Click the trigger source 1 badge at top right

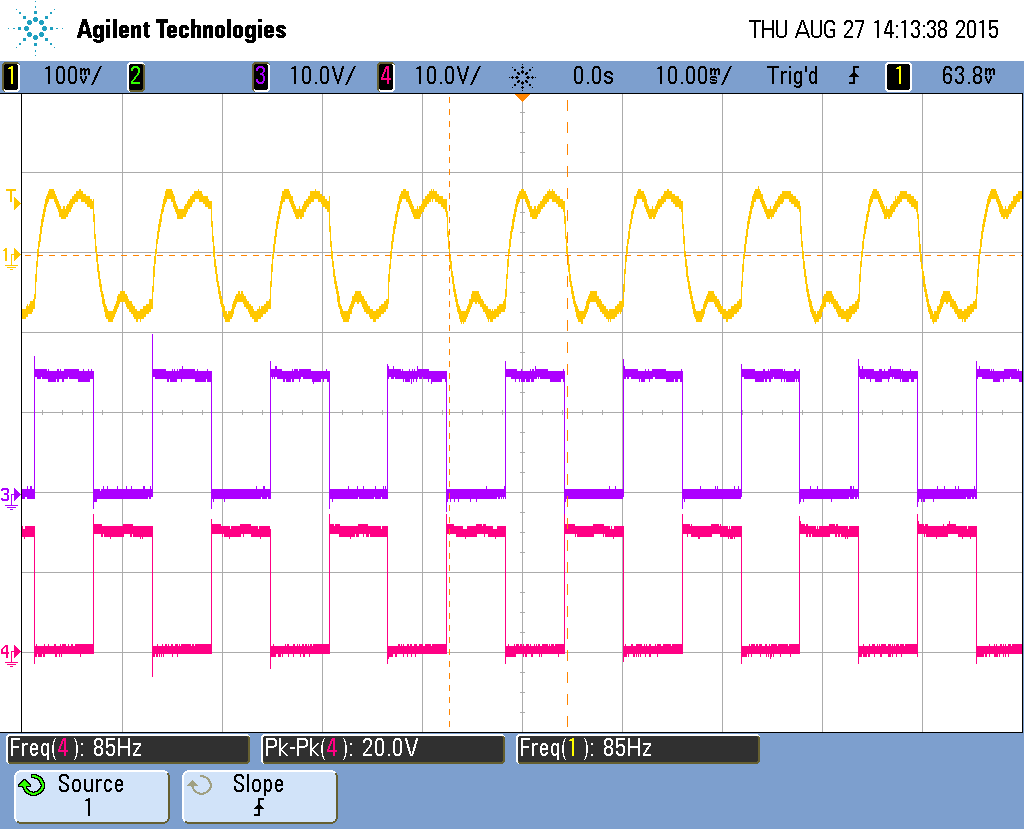pyautogui.click(x=898, y=76)
